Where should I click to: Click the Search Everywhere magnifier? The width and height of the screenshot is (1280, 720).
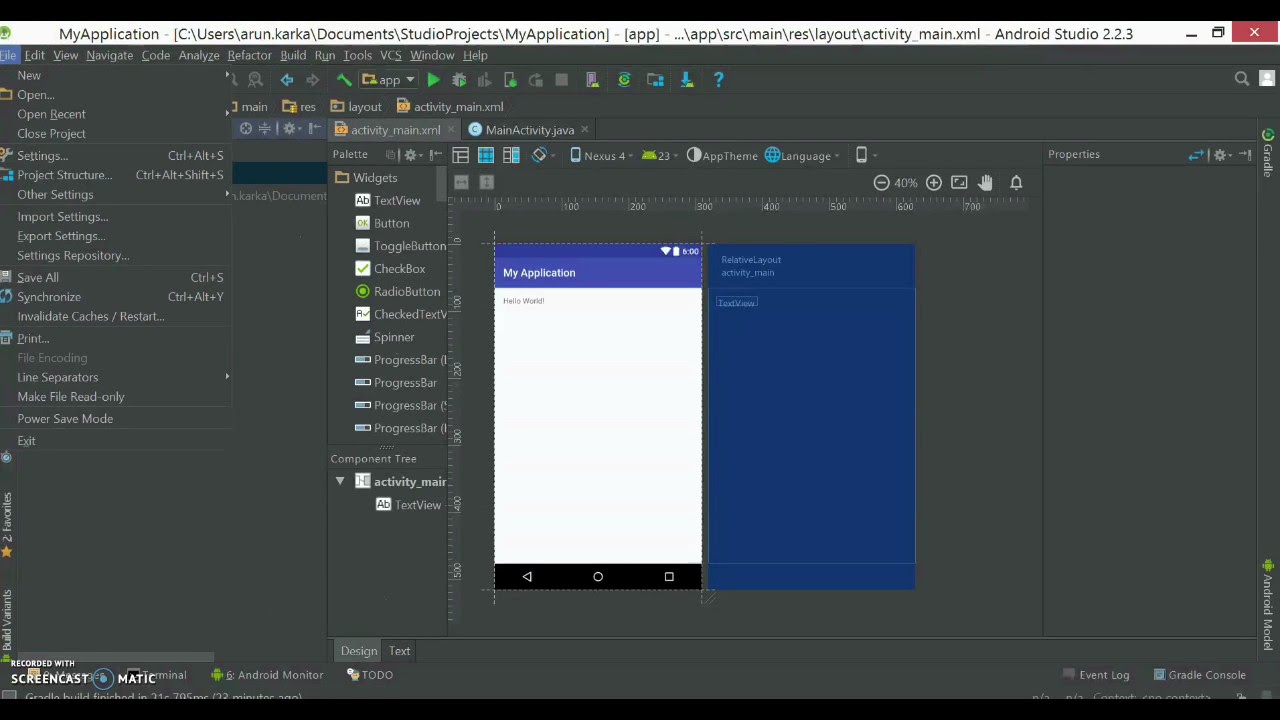(x=1242, y=79)
